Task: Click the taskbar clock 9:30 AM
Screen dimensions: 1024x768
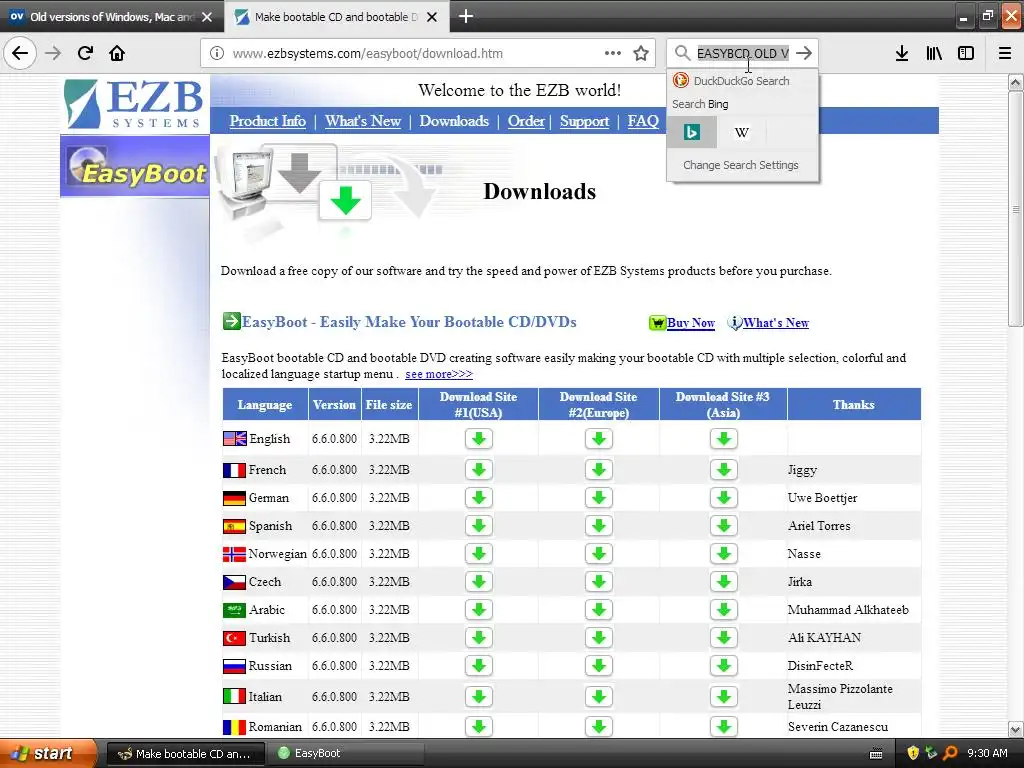Action: pyautogui.click(x=987, y=753)
